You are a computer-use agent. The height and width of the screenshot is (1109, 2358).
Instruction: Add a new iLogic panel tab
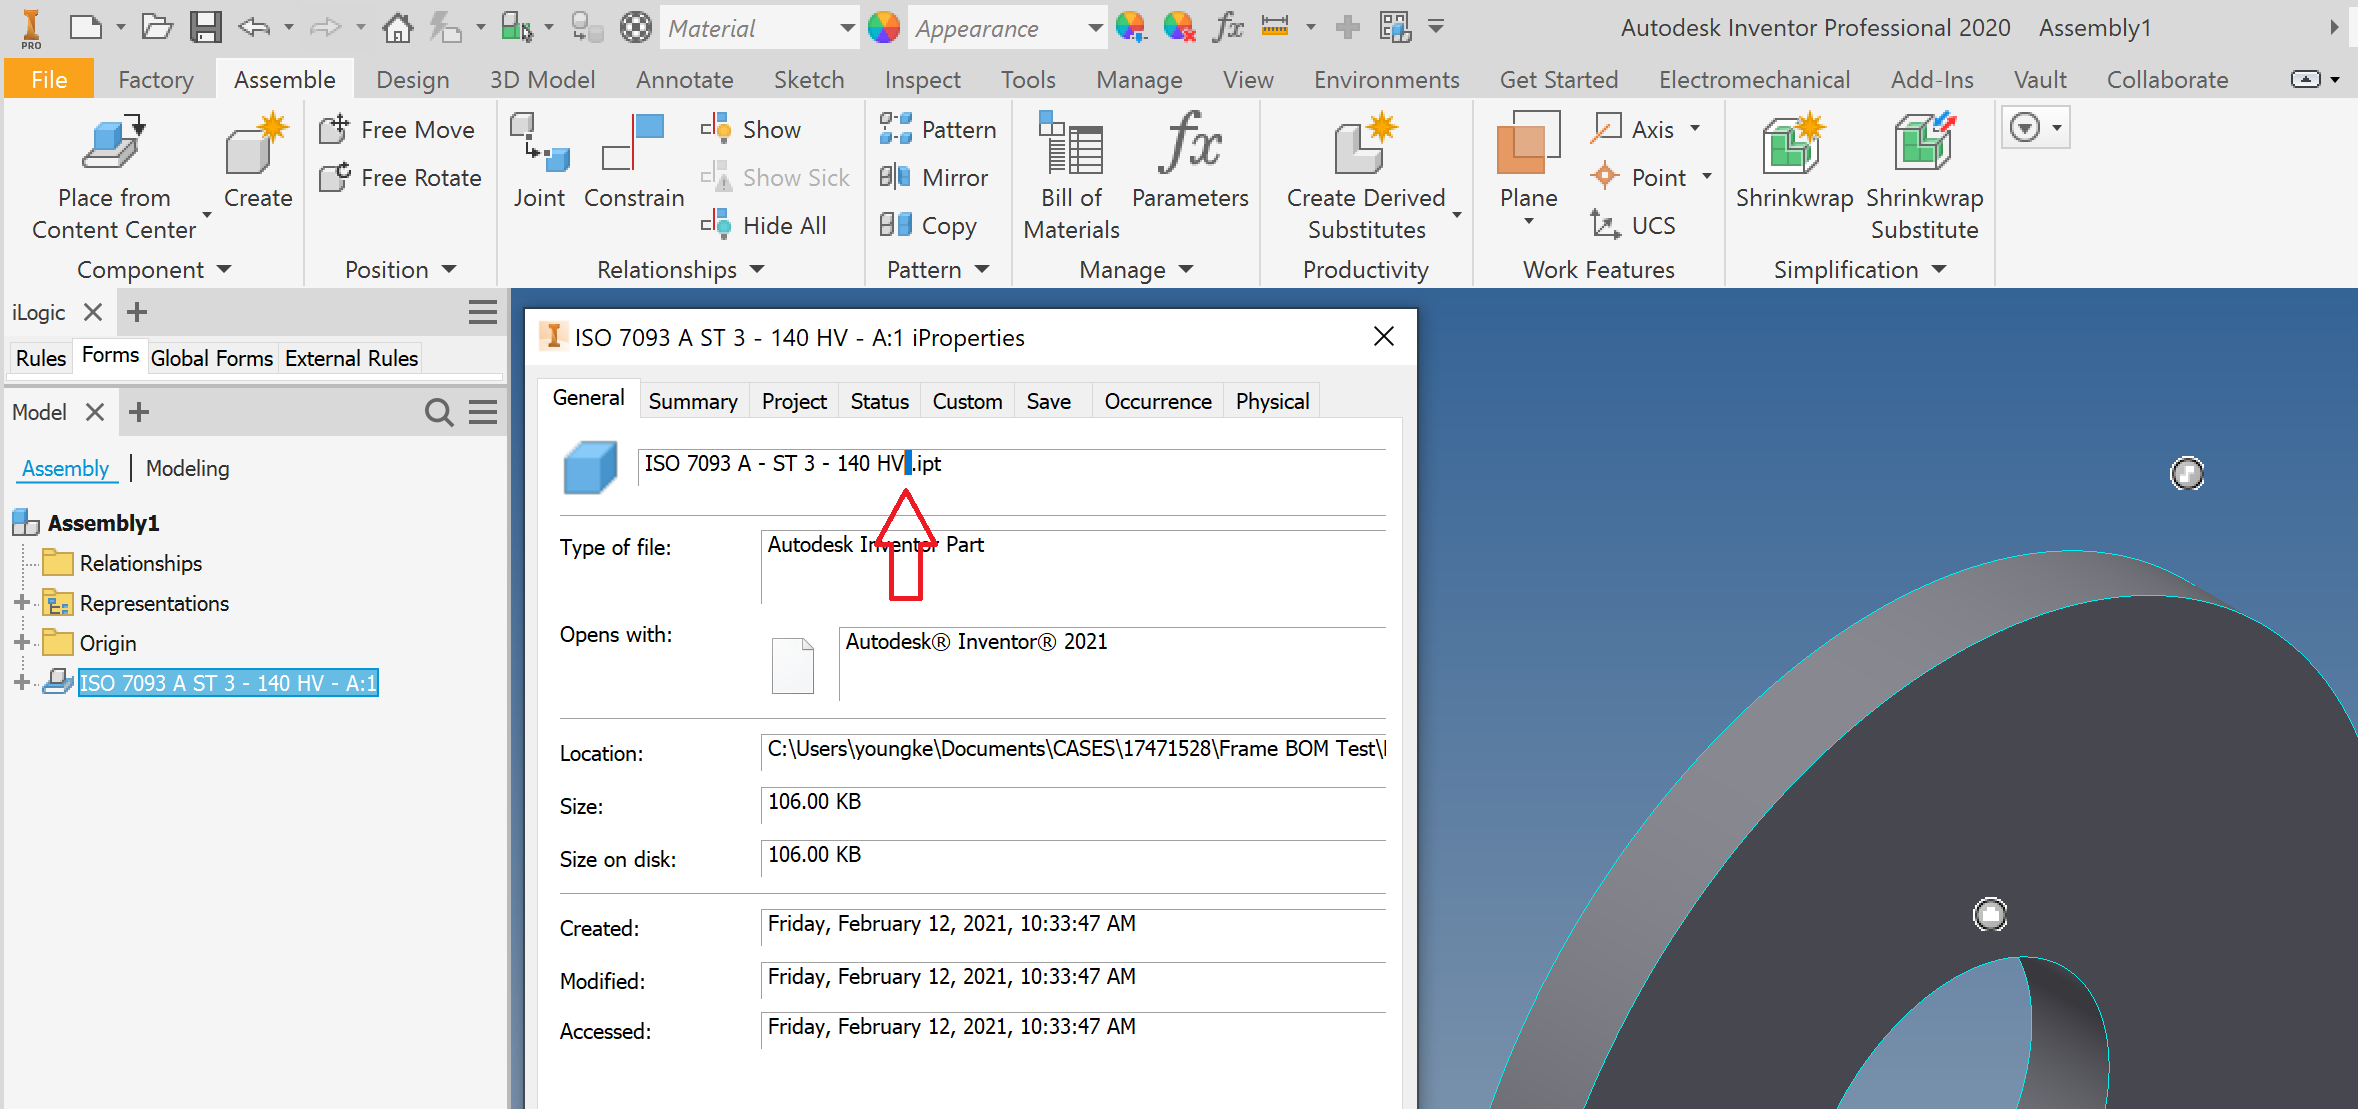coord(137,312)
